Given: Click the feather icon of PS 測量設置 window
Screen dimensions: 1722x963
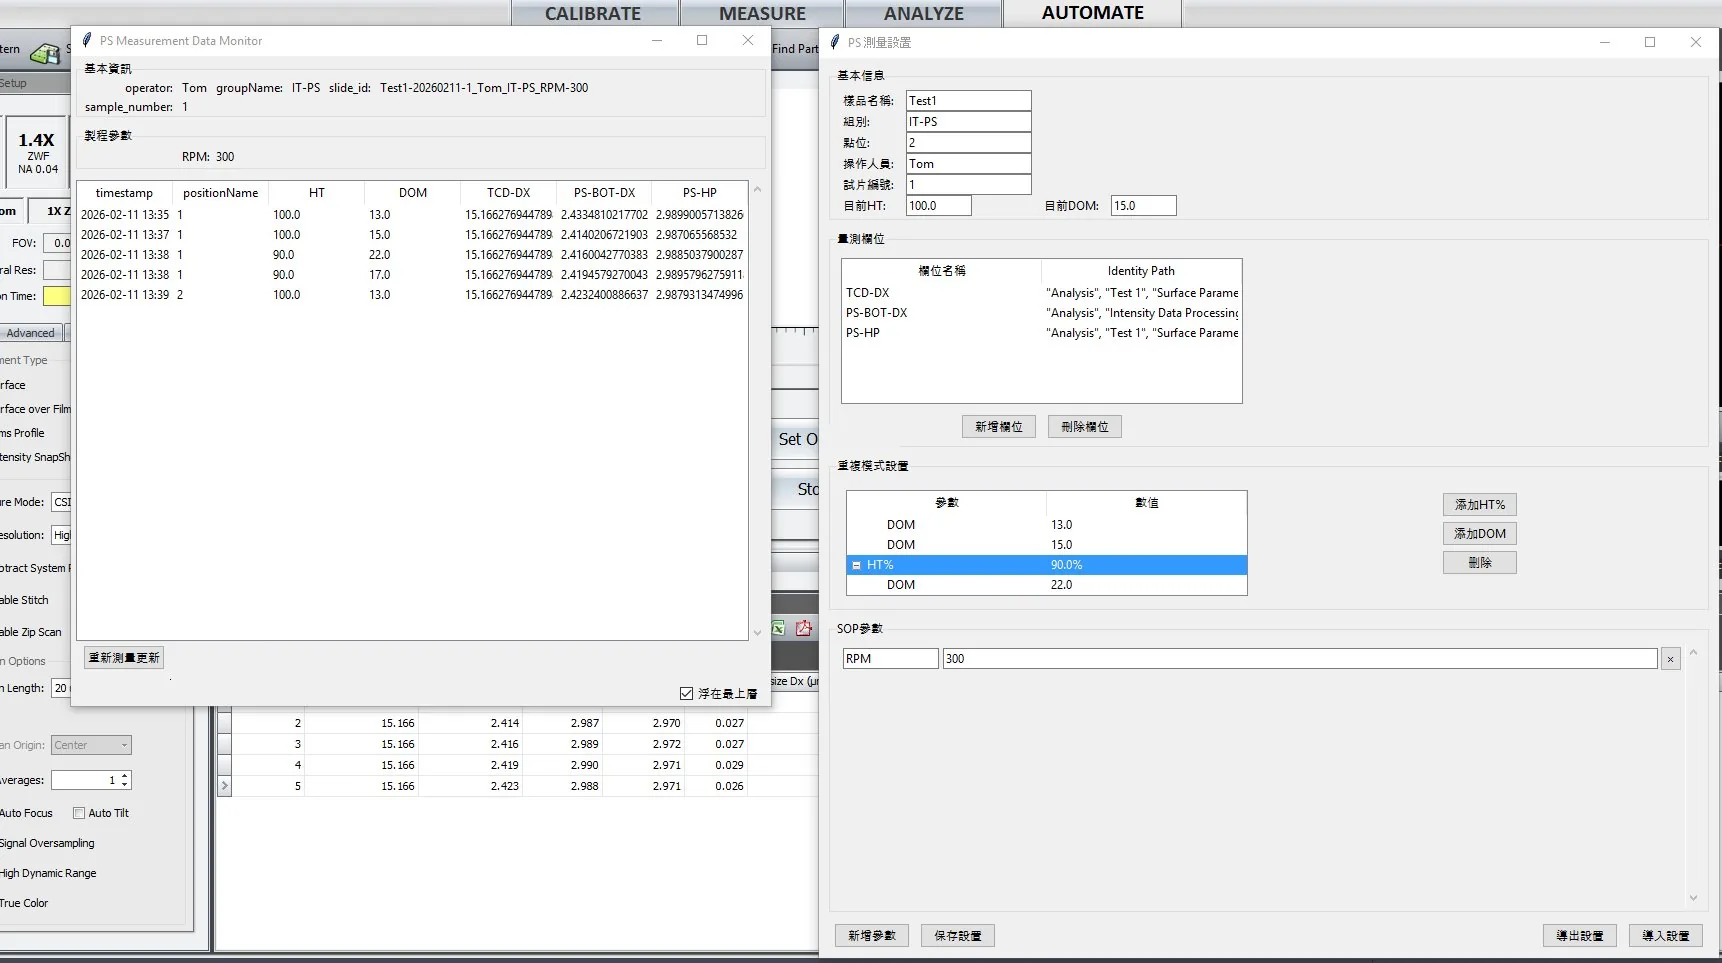Looking at the screenshot, I should [x=835, y=42].
